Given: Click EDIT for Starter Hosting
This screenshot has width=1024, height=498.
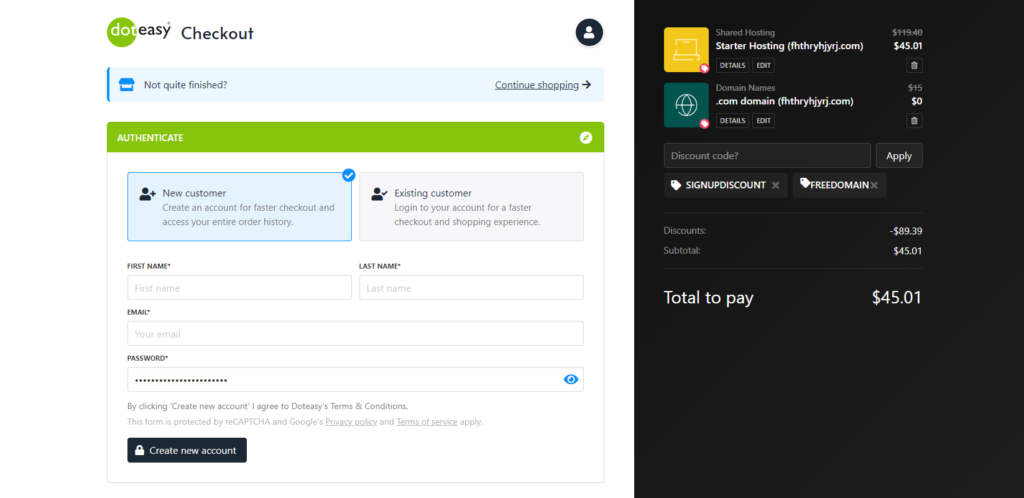Looking at the screenshot, I should pos(763,65).
